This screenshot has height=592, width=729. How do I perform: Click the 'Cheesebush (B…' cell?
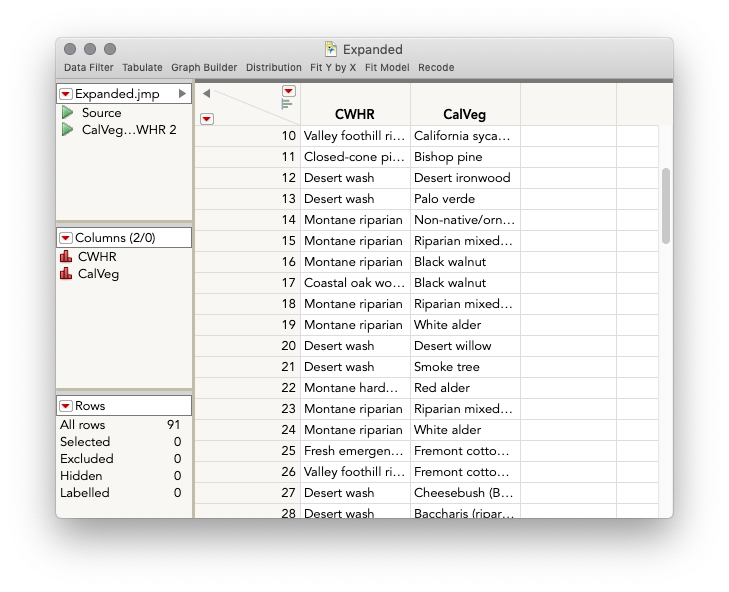click(x=465, y=492)
